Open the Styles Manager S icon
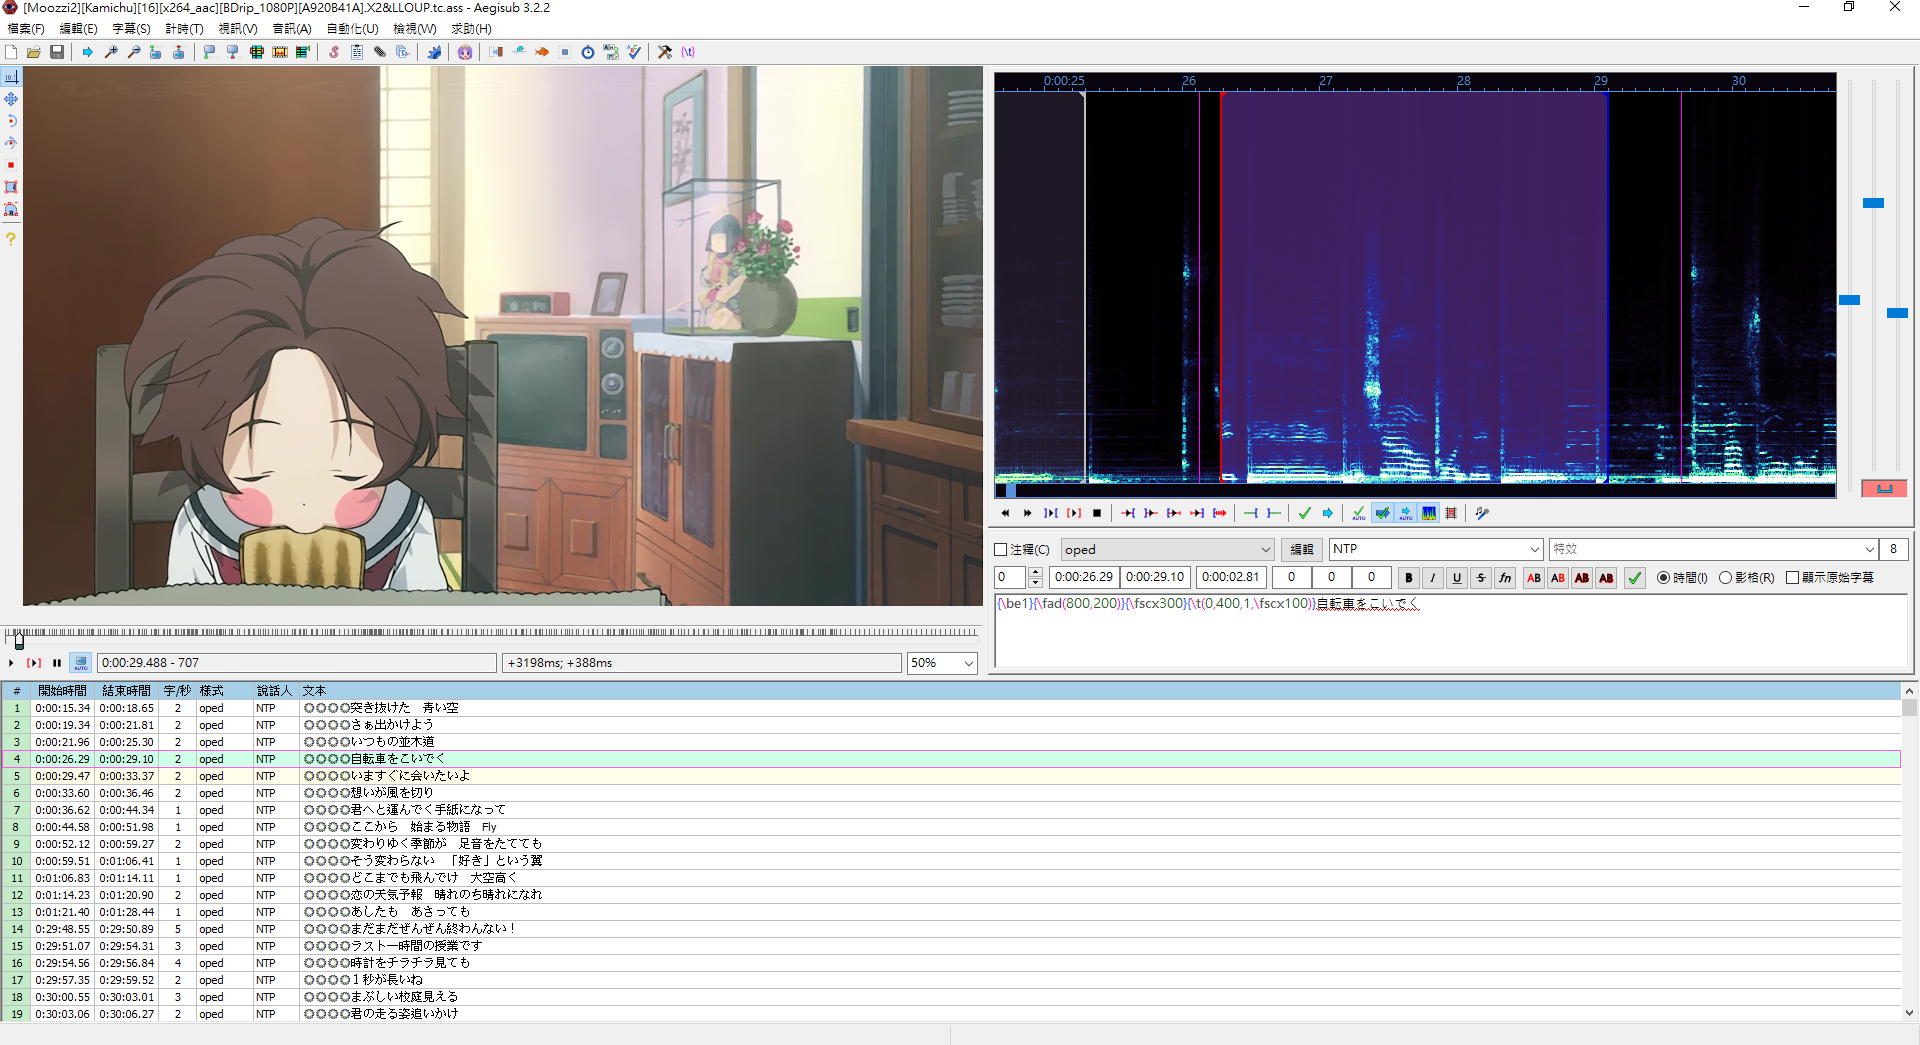 point(334,52)
